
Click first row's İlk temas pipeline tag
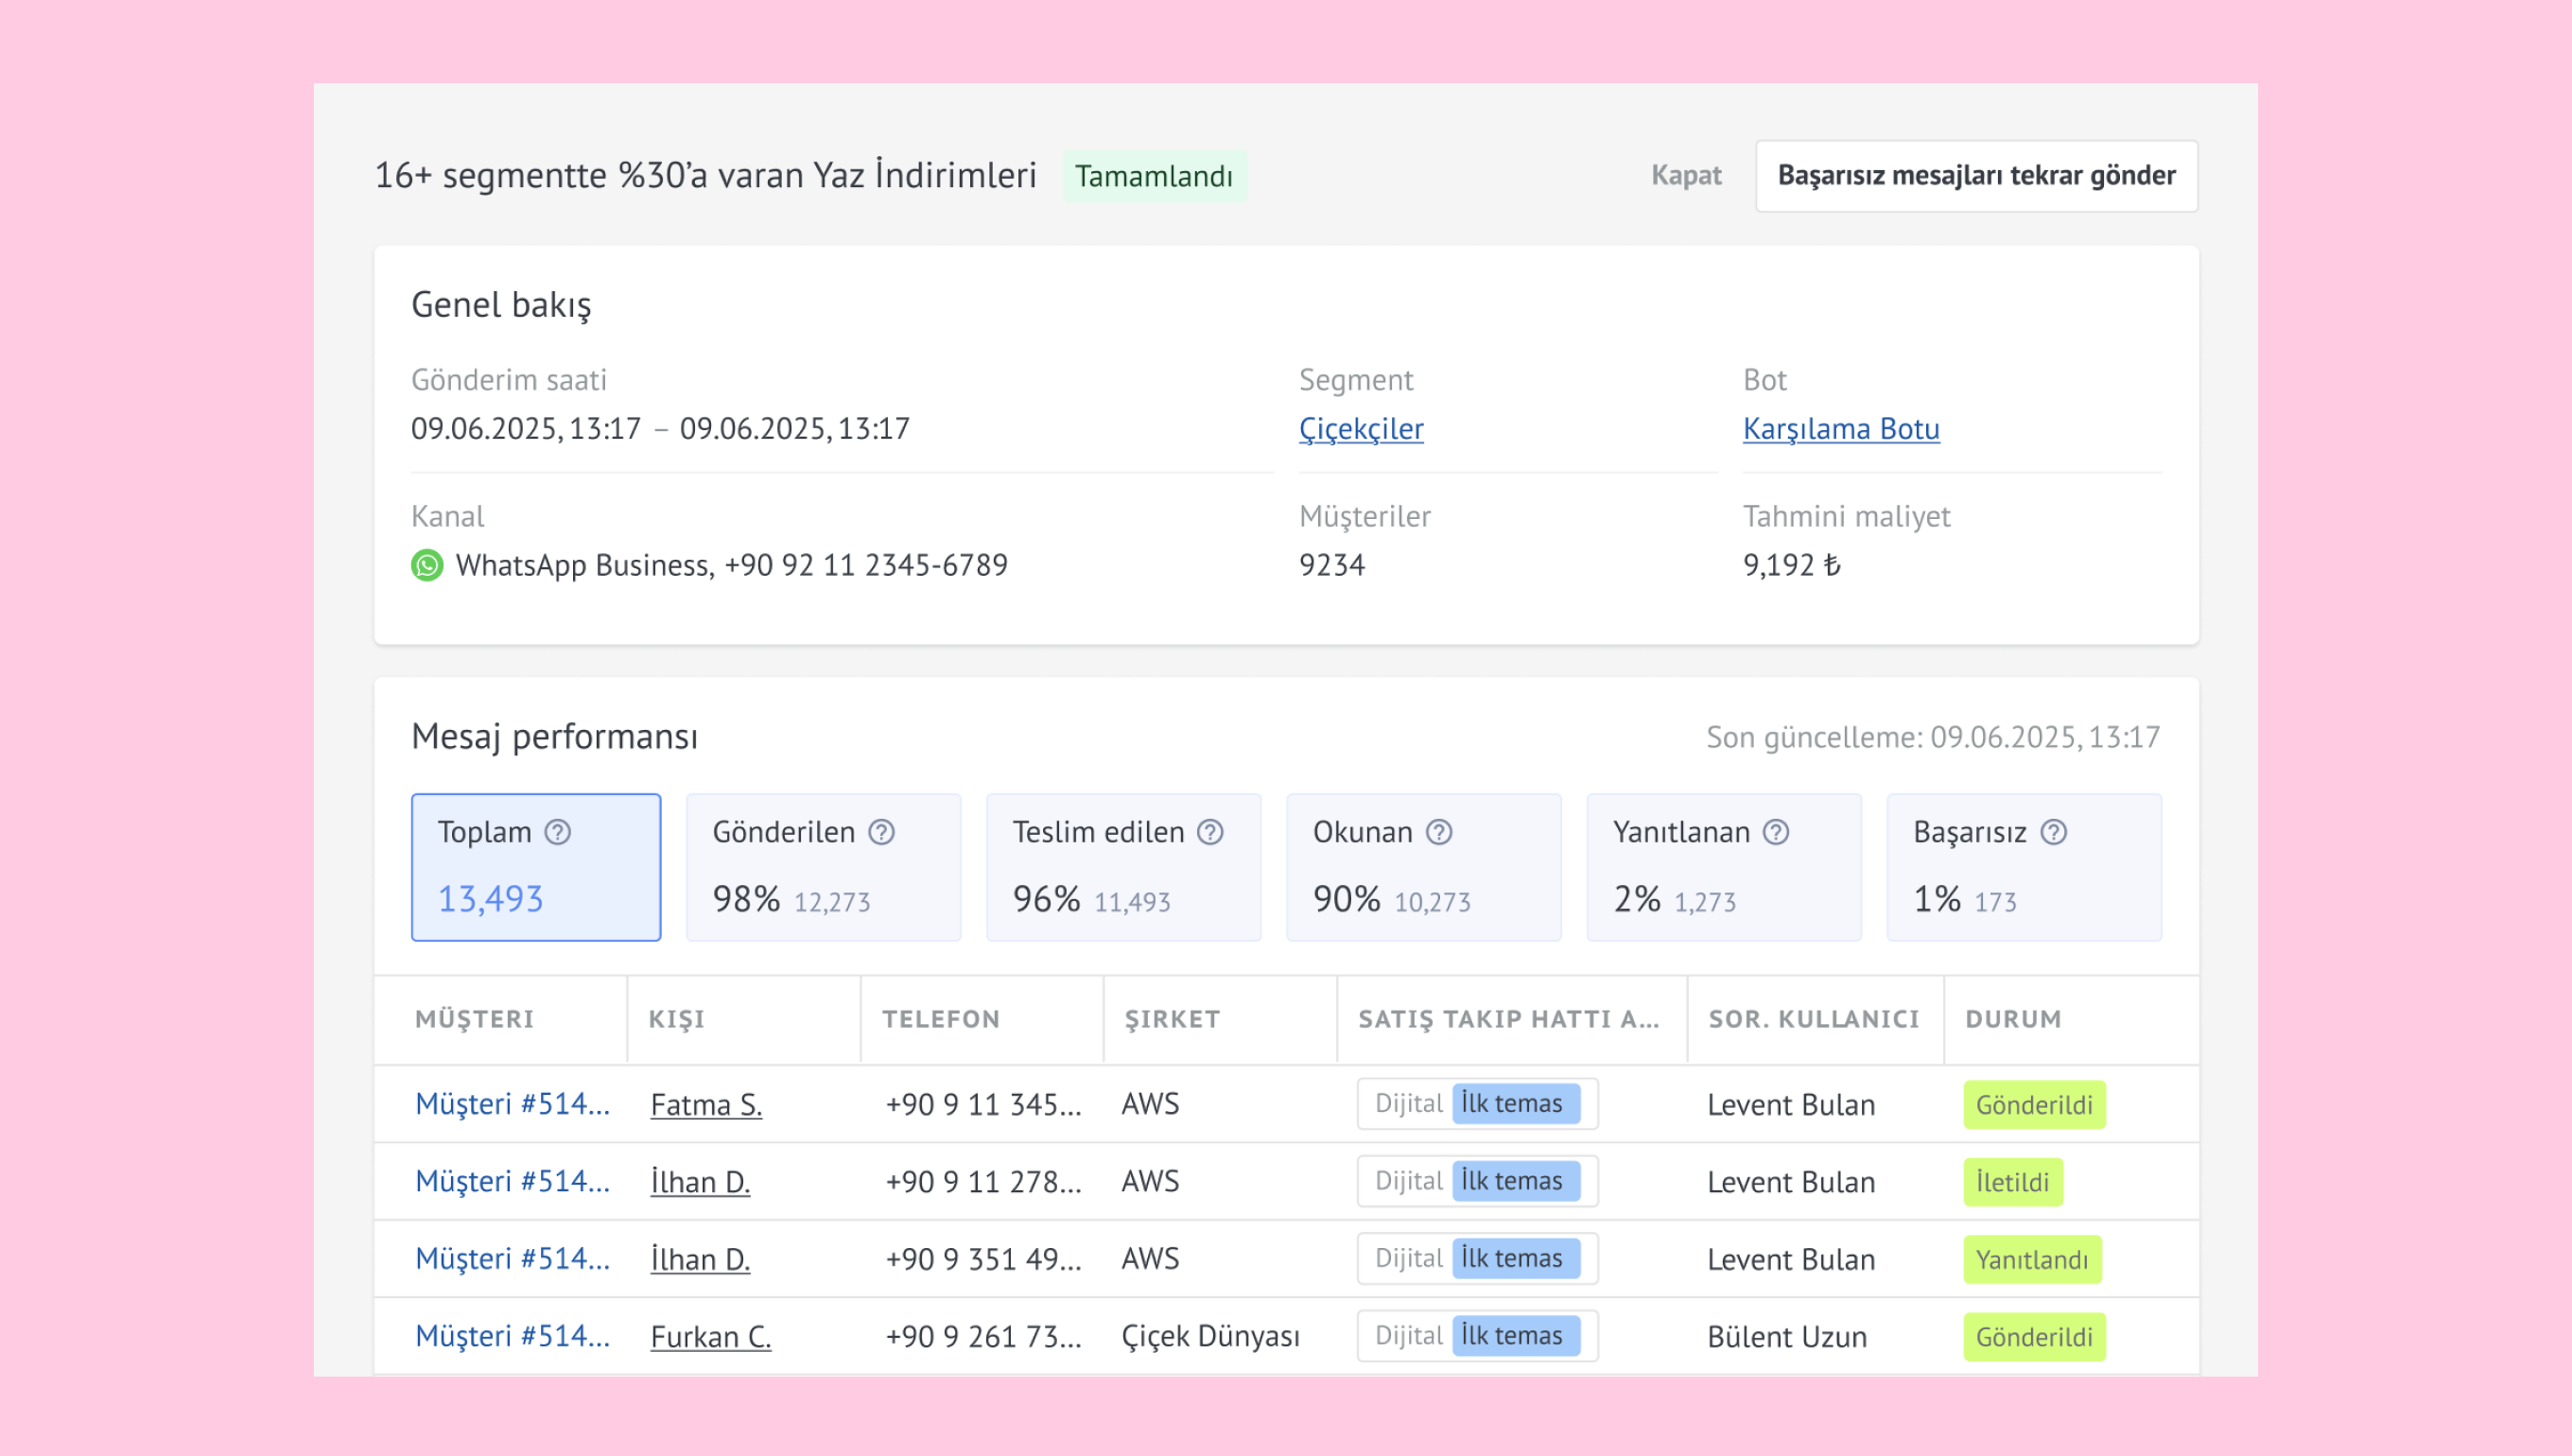pyautogui.click(x=1515, y=1104)
